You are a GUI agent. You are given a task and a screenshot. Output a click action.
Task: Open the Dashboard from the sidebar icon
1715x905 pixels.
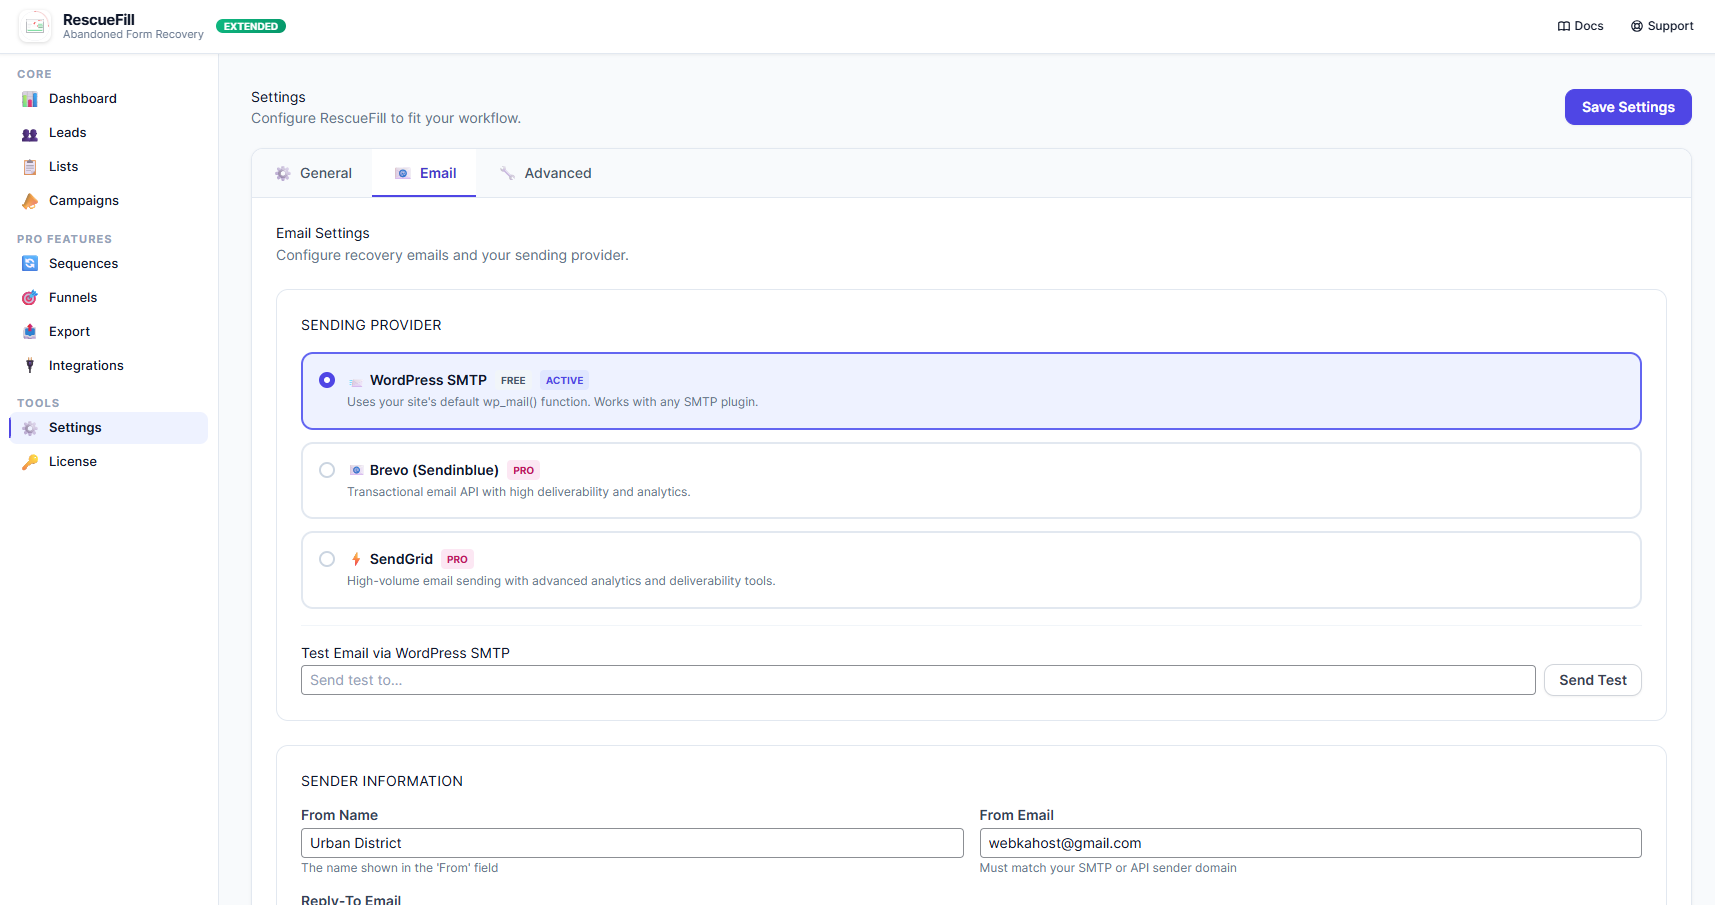click(x=30, y=98)
